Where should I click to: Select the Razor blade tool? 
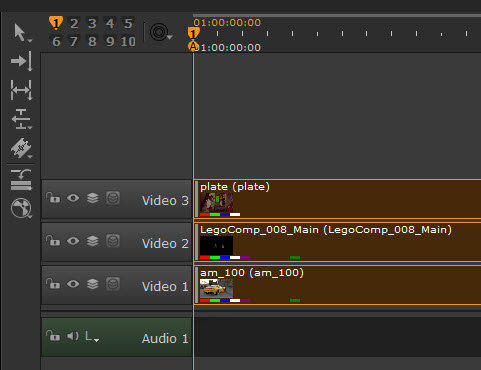coord(21,148)
